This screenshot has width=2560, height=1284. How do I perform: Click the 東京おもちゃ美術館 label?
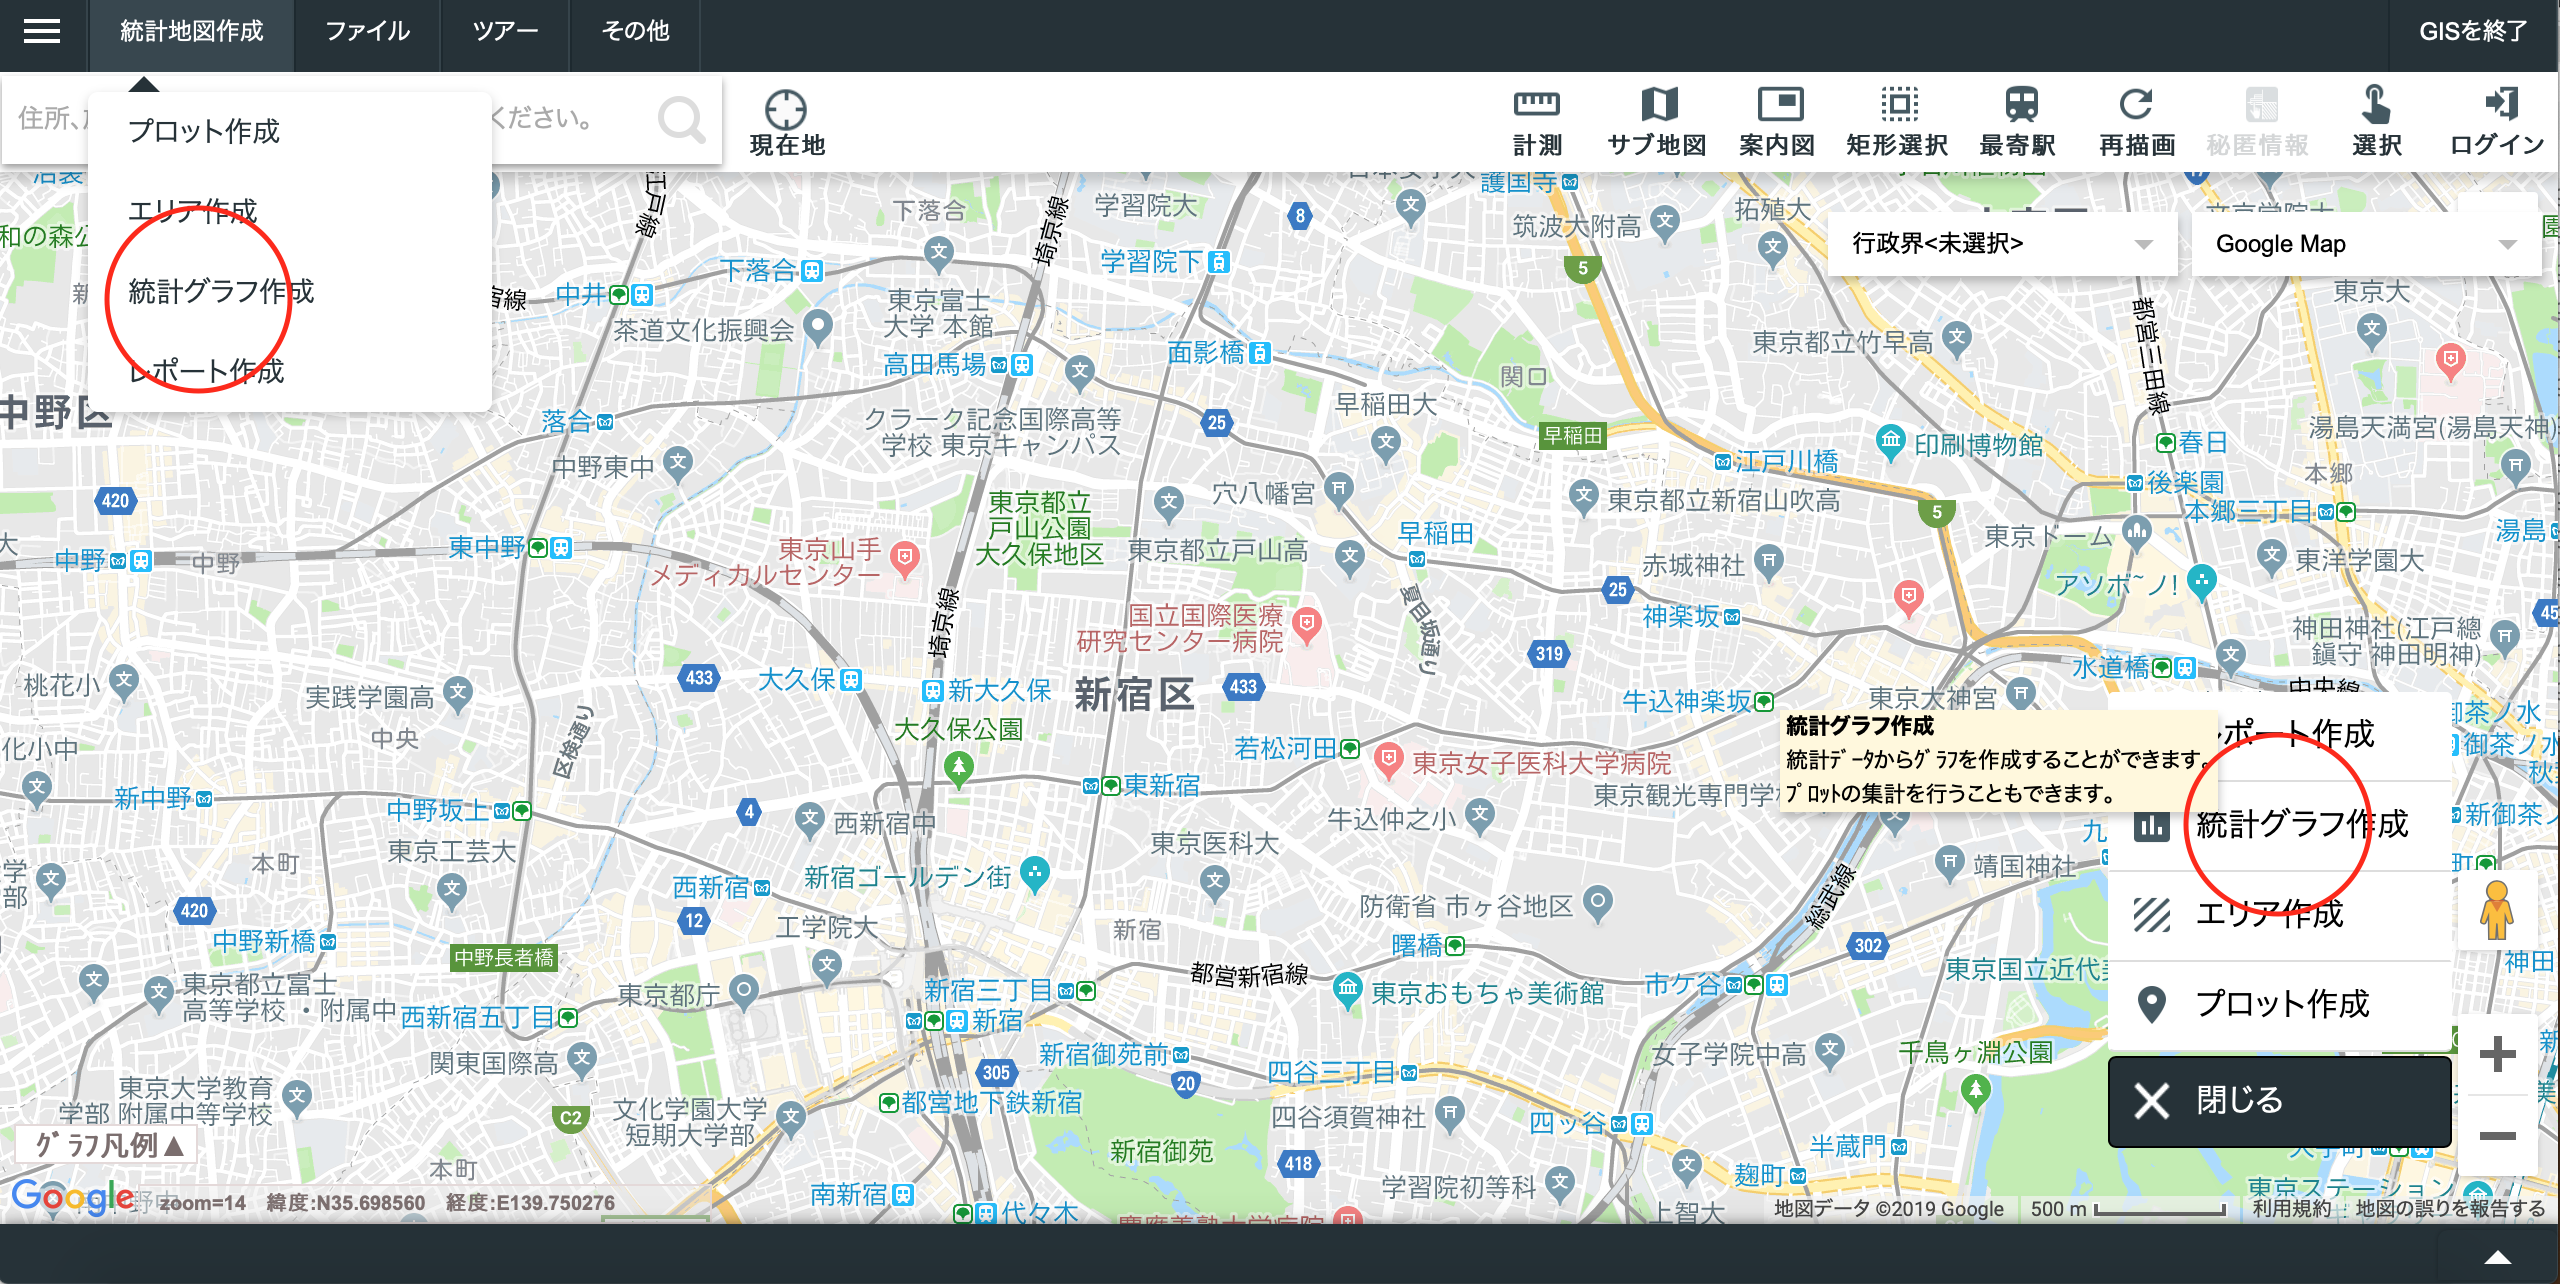tap(1487, 993)
